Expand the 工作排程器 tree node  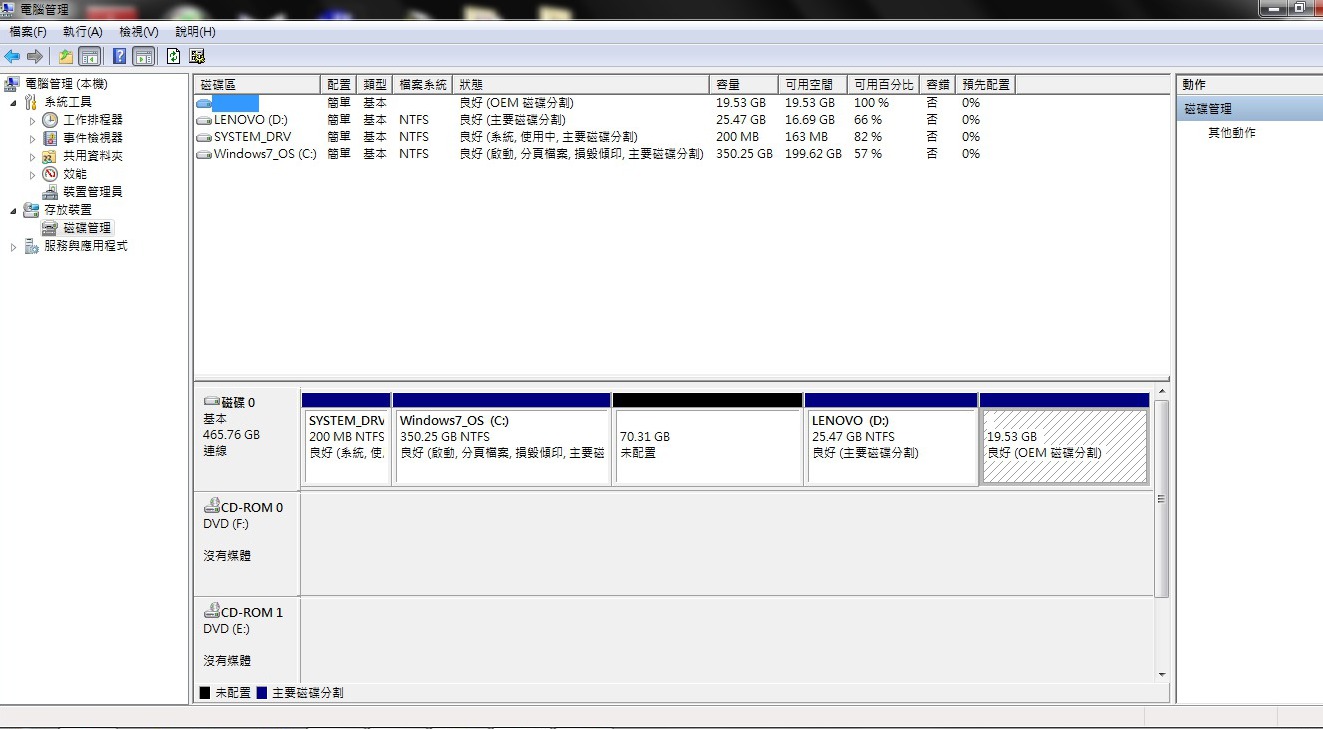[x=32, y=121]
